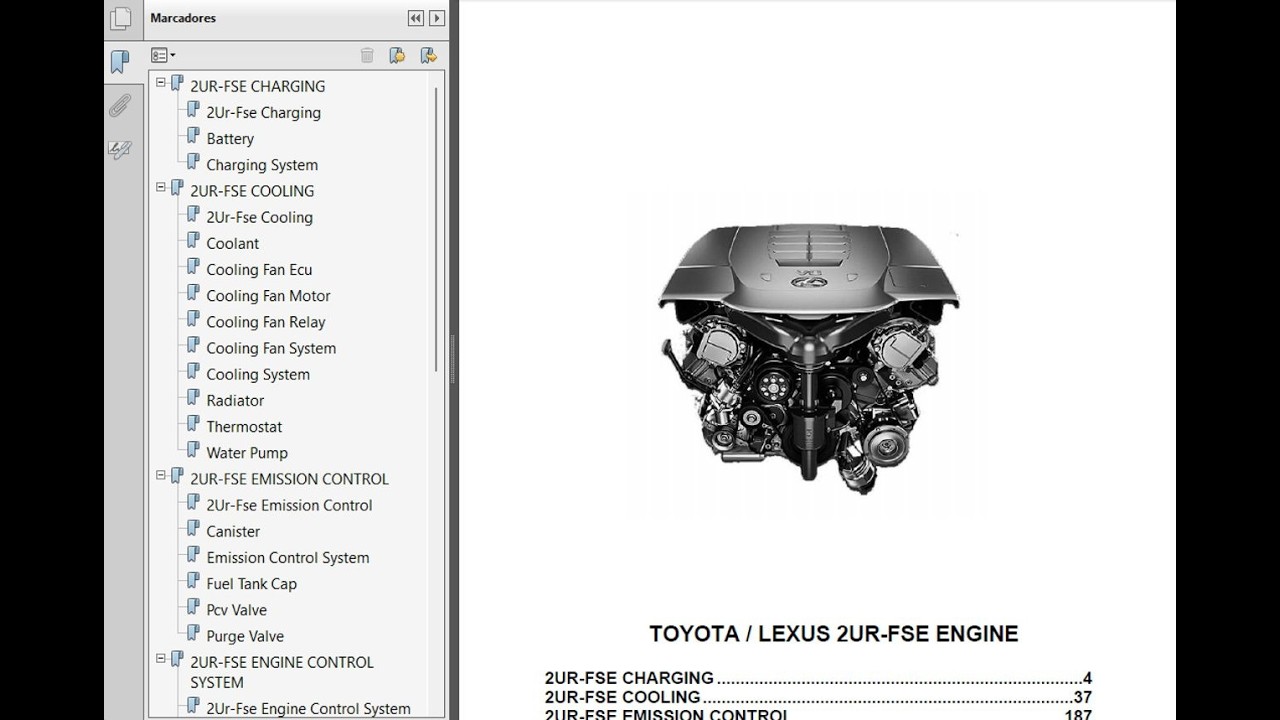Click the bookmark icon beside Thermostat
This screenshot has height=720, width=1280.
coord(193,423)
